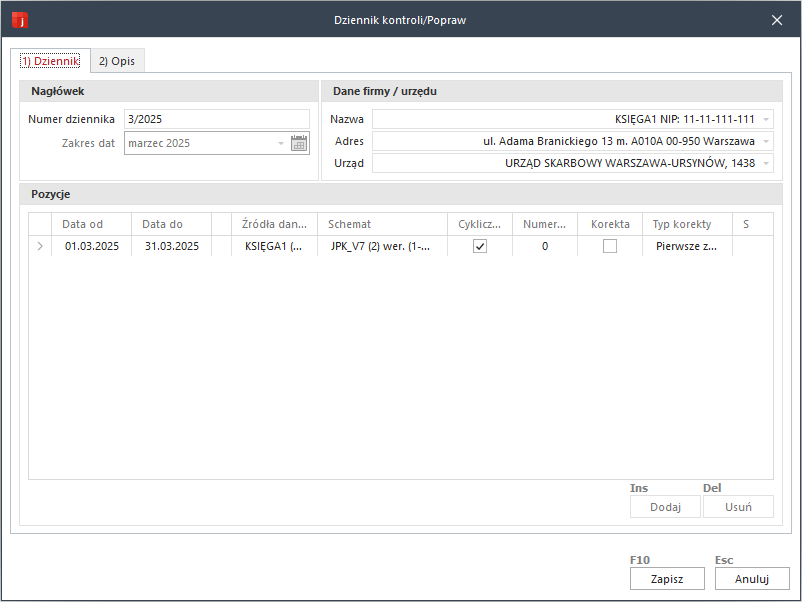Toggle the Cykliczny checkbox in first row
Image resolution: width=802 pixels, height=602 pixels.
[480, 246]
